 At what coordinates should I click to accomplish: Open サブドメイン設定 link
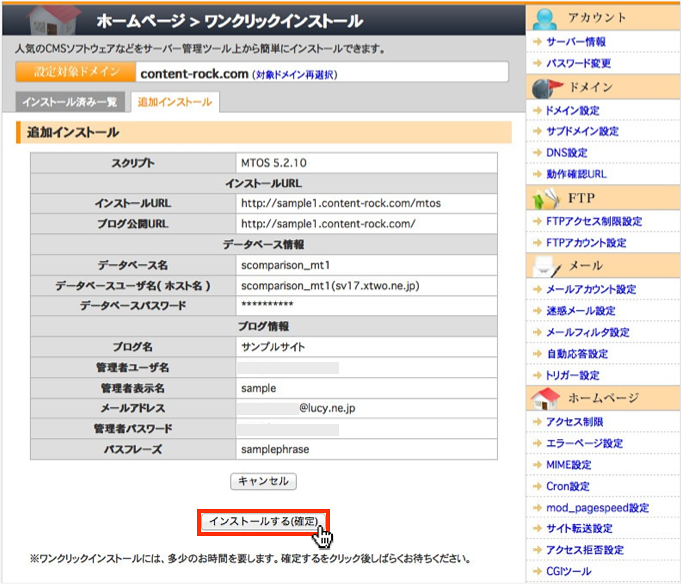[x=582, y=131]
